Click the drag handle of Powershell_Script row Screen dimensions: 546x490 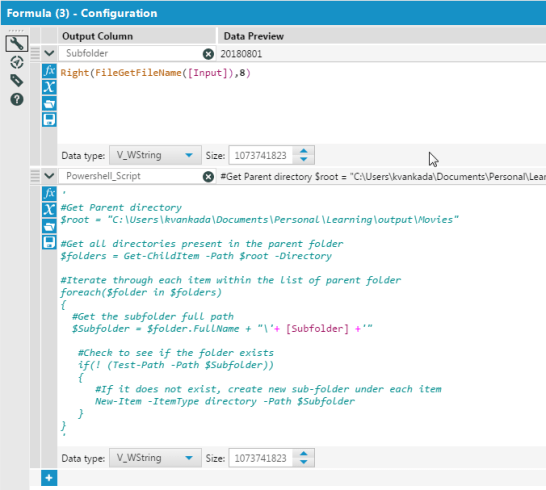coord(35,176)
